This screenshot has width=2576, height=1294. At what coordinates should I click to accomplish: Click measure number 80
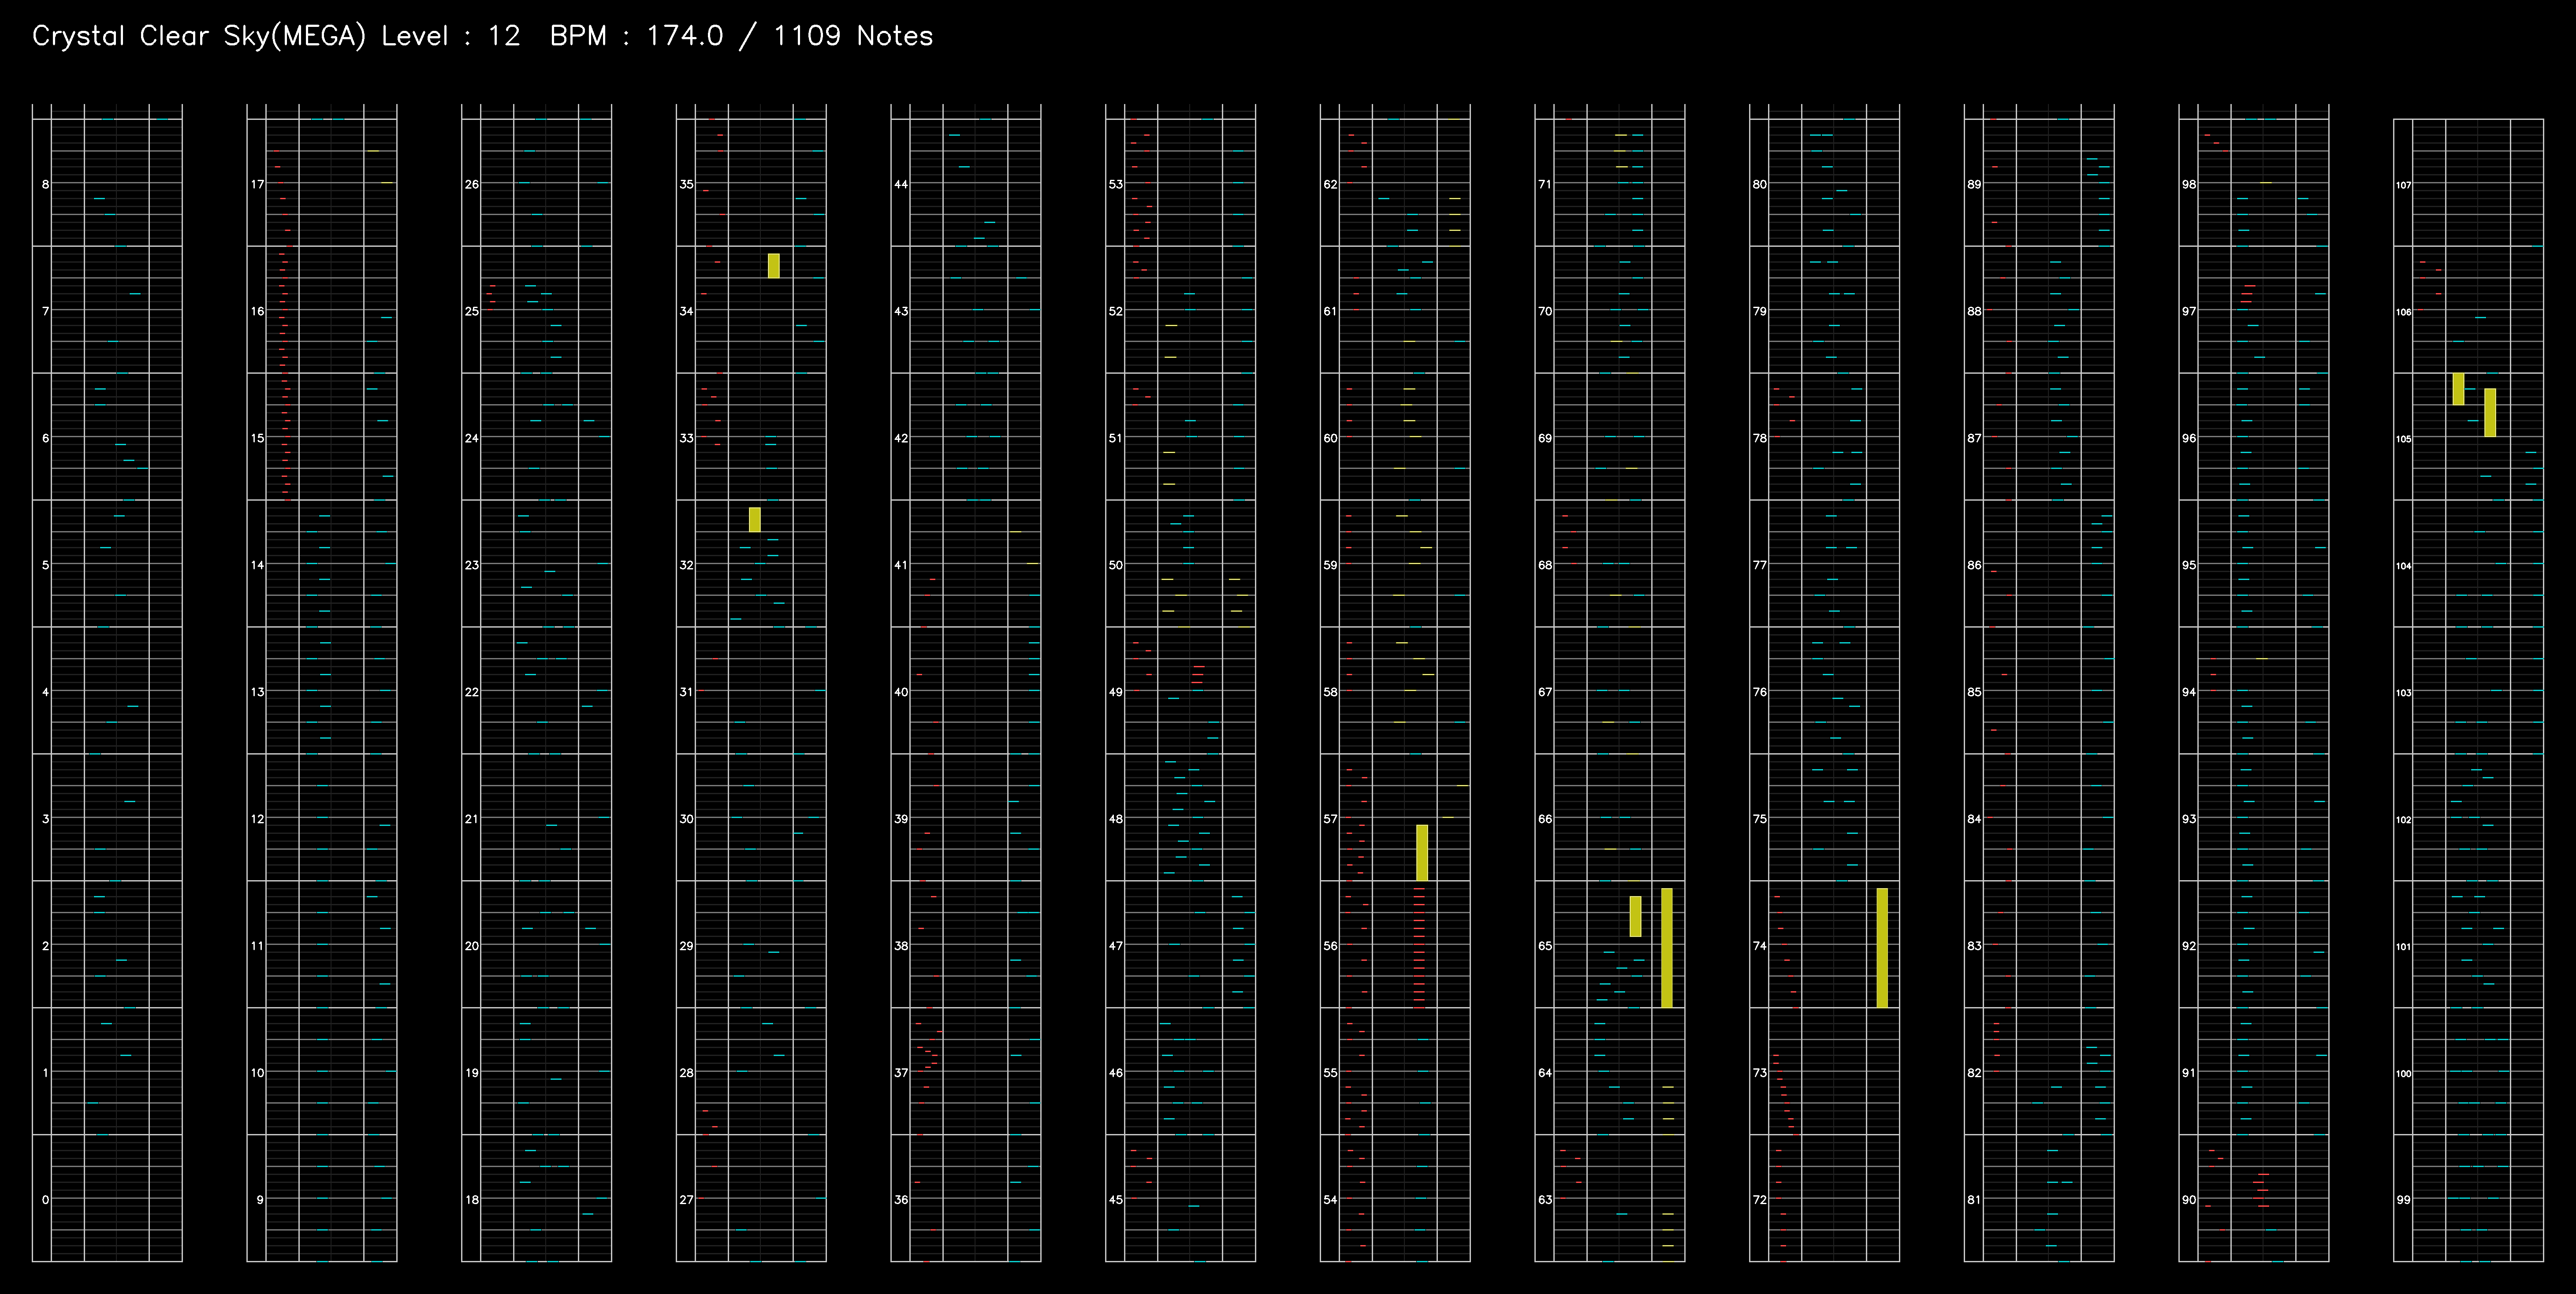(1760, 184)
